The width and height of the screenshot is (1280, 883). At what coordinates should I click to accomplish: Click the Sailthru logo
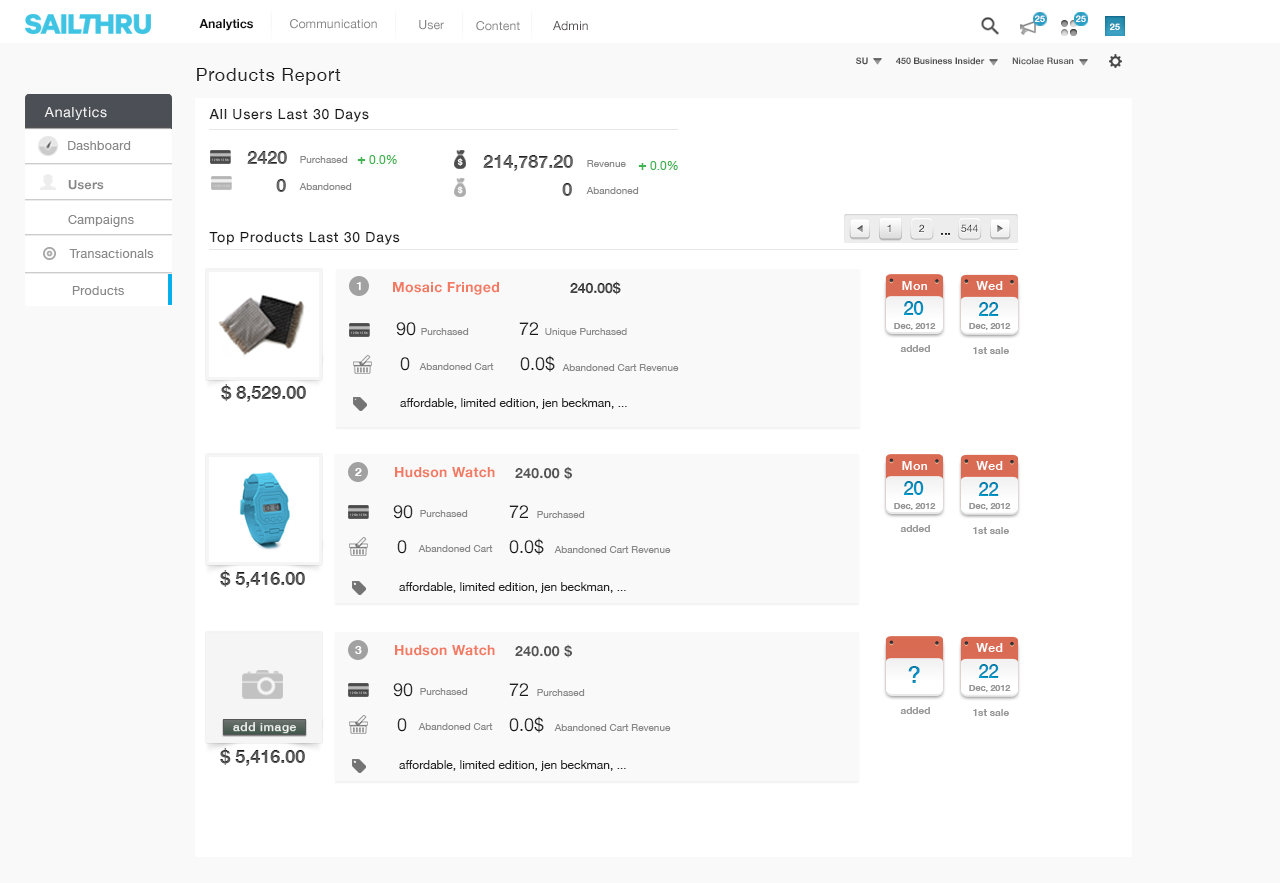(x=88, y=24)
